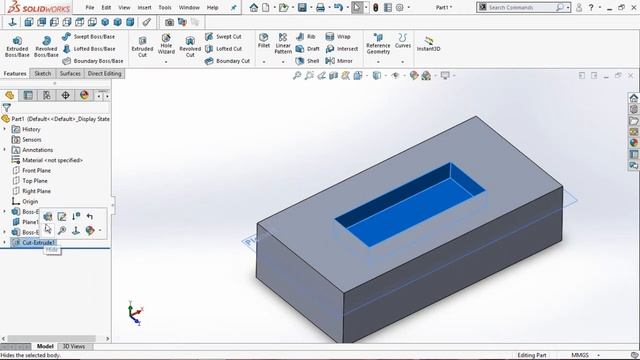This screenshot has width=640, height=360.
Task: Switch to the Direct Editing tab
Action: point(104,74)
